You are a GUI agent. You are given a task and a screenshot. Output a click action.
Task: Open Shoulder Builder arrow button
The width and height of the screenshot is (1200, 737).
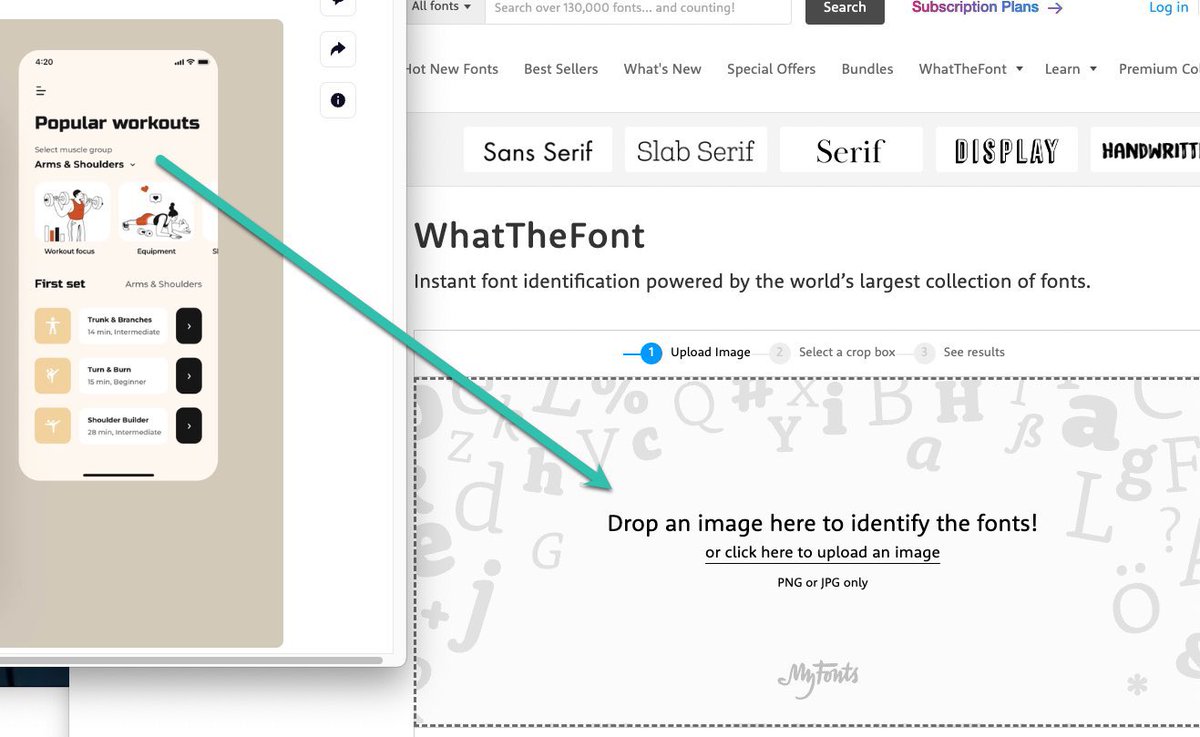(189, 425)
